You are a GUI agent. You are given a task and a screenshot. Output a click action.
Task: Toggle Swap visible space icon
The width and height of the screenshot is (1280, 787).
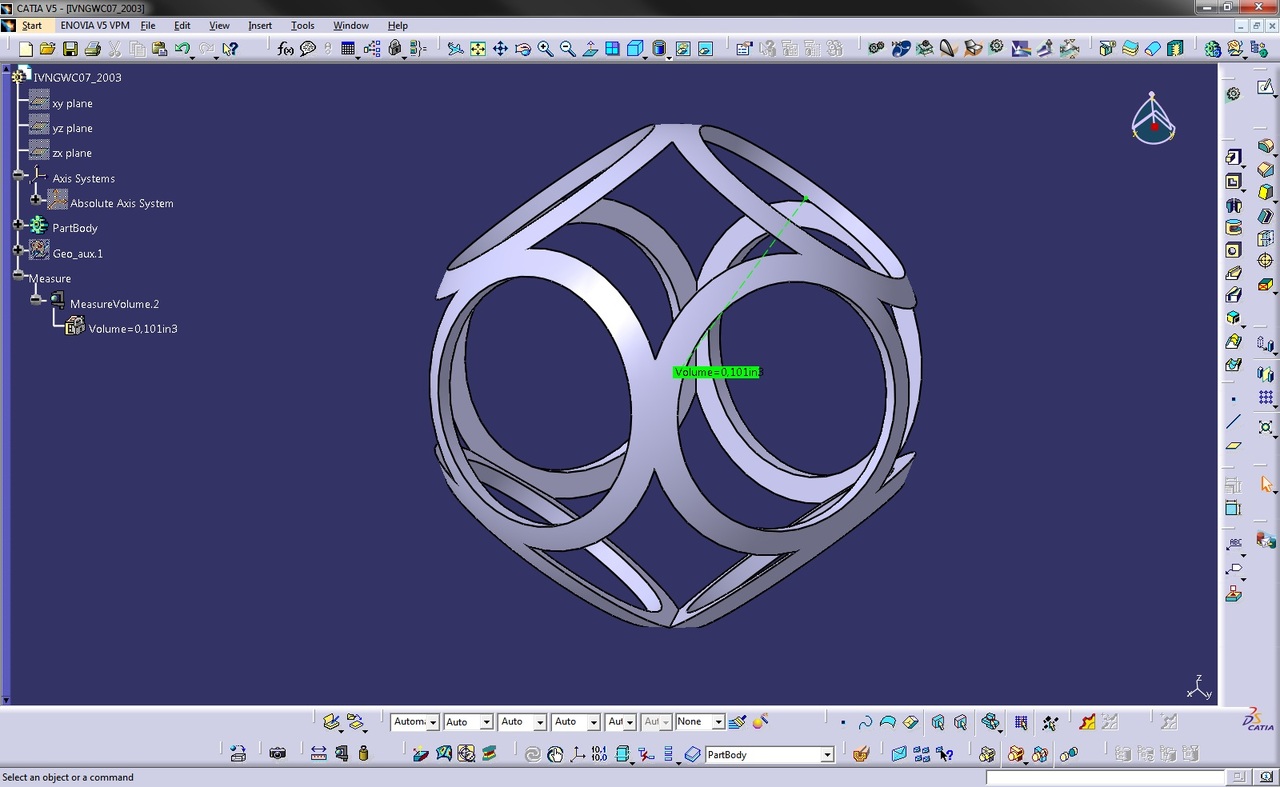(x=705, y=48)
